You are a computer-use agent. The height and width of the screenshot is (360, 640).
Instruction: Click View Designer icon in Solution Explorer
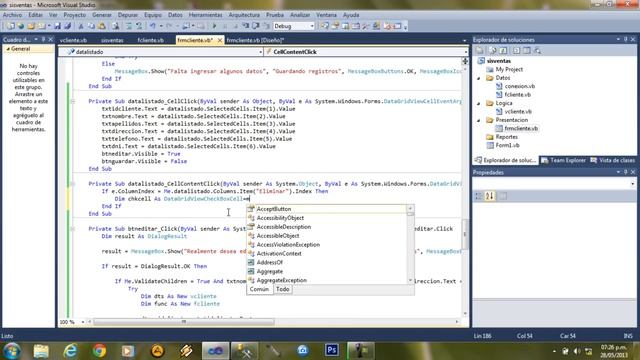527,51
